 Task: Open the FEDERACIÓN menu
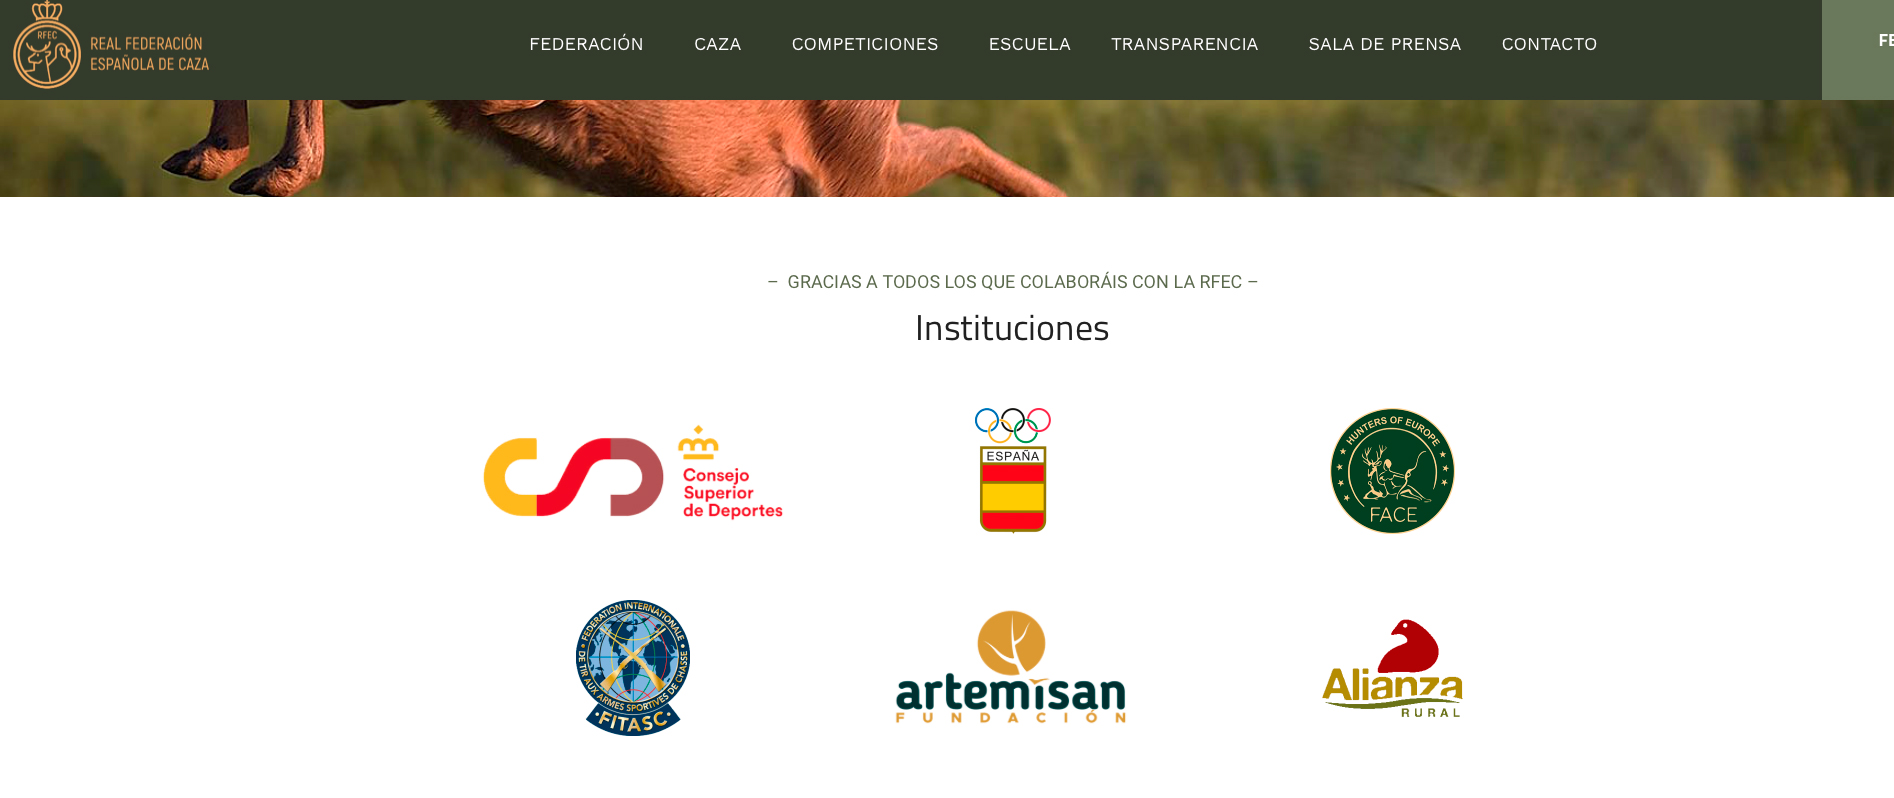(x=586, y=45)
